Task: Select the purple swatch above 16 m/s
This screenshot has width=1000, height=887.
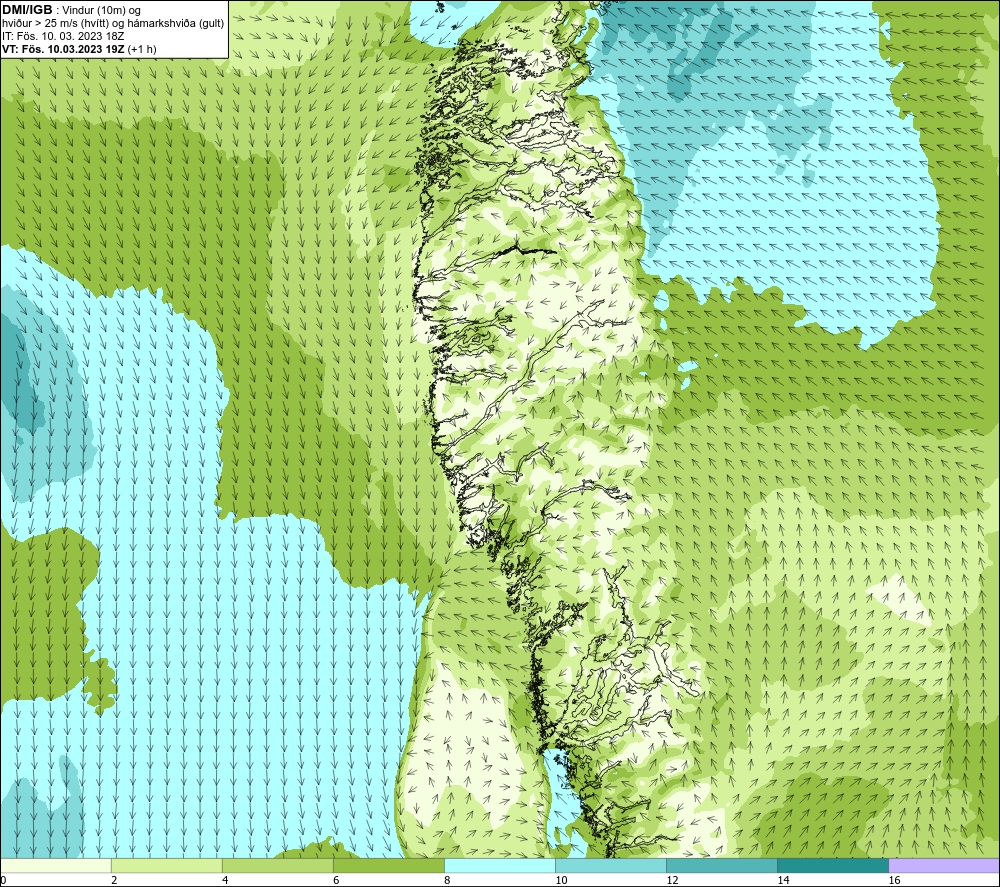Action: pos(944,866)
